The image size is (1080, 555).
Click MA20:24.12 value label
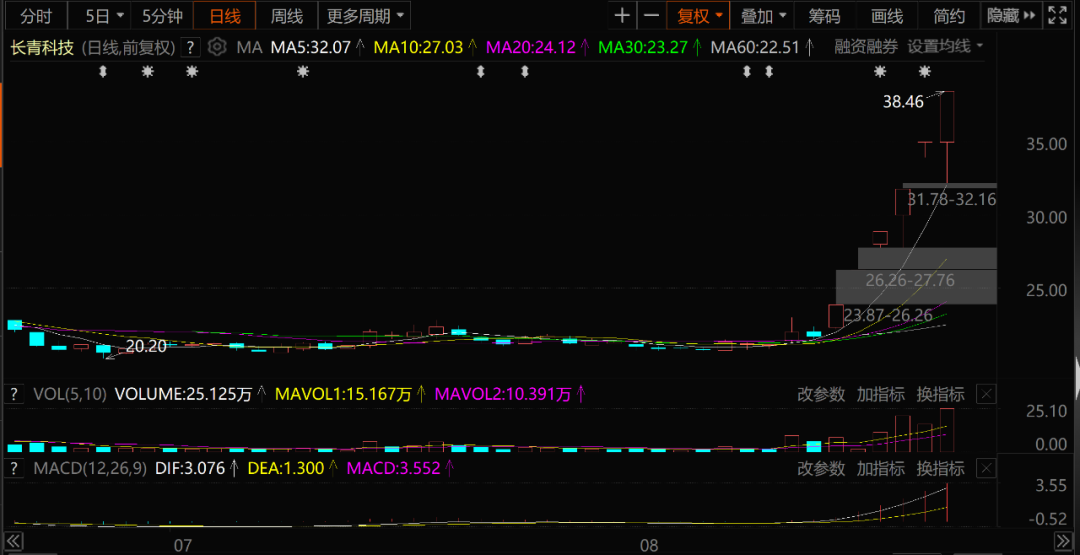click(x=530, y=48)
